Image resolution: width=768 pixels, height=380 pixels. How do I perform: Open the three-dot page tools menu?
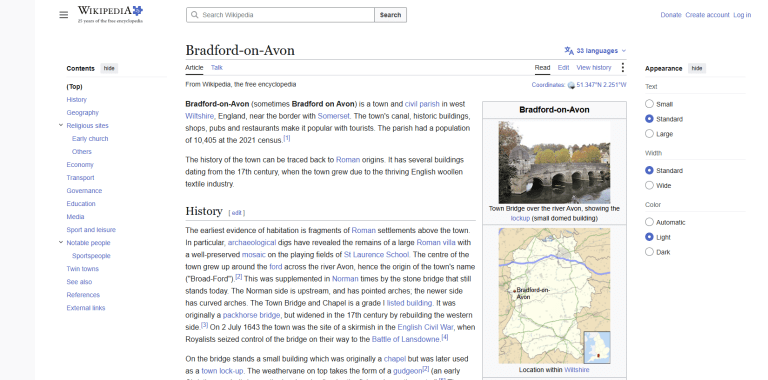click(x=623, y=68)
